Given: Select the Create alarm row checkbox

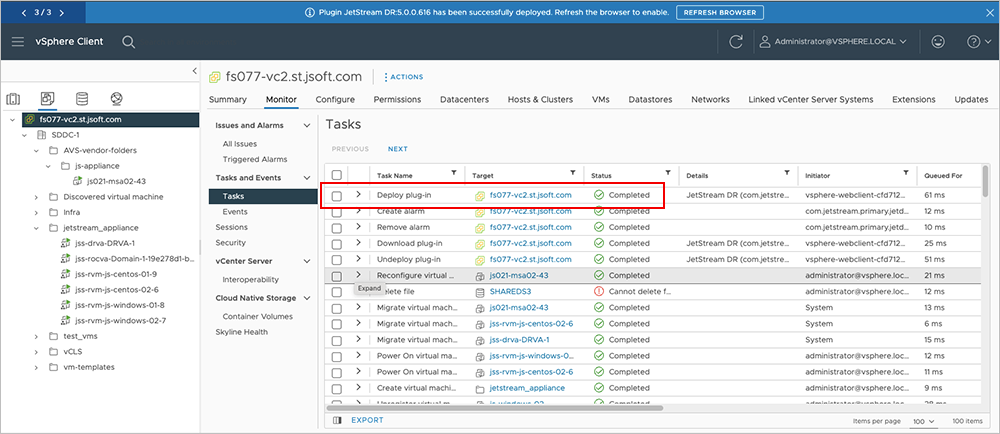Looking at the screenshot, I should [x=337, y=211].
